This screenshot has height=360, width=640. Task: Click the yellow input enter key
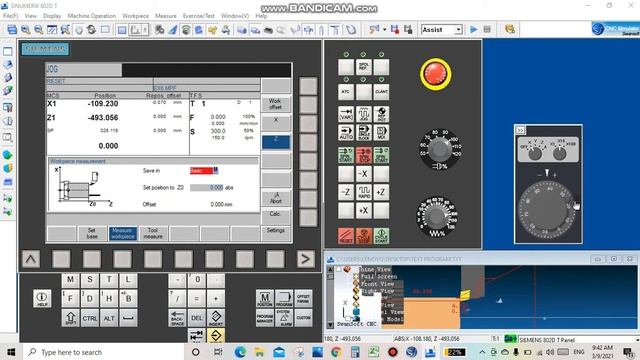pyautogui.click(x=216, y=336)
